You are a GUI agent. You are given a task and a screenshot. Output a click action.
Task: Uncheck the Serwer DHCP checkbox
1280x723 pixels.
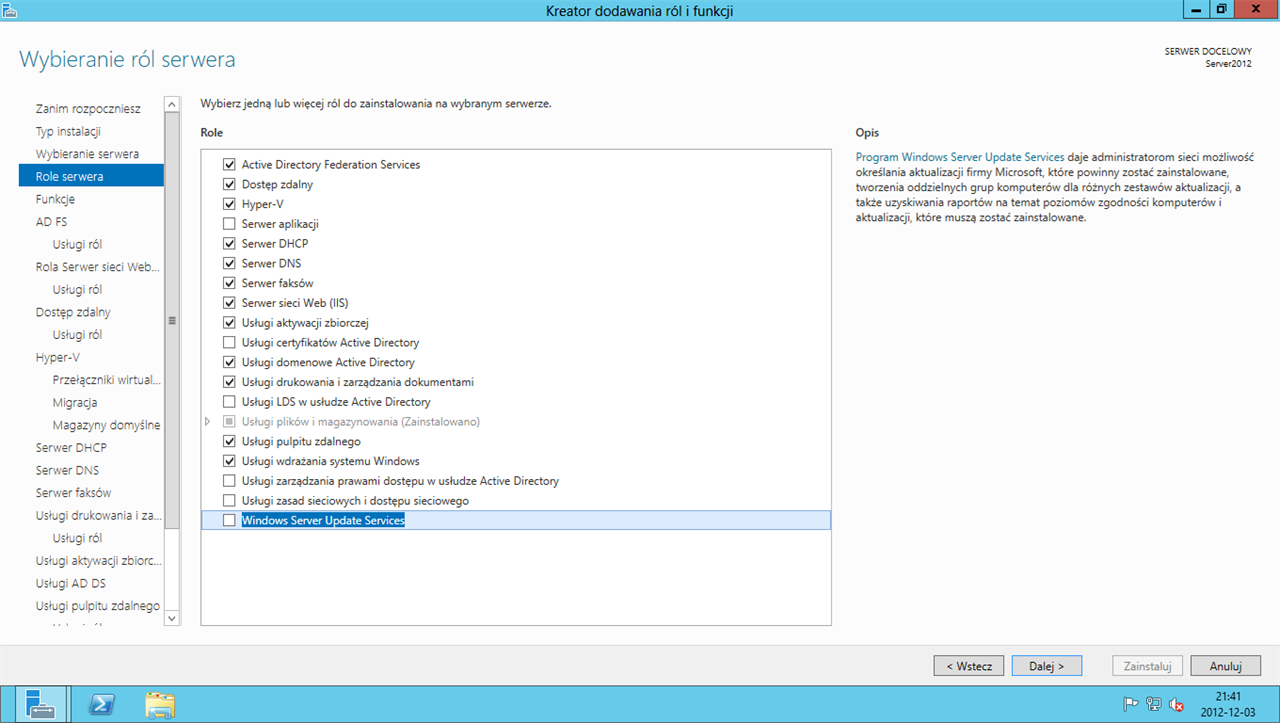(x=230, y=243)
